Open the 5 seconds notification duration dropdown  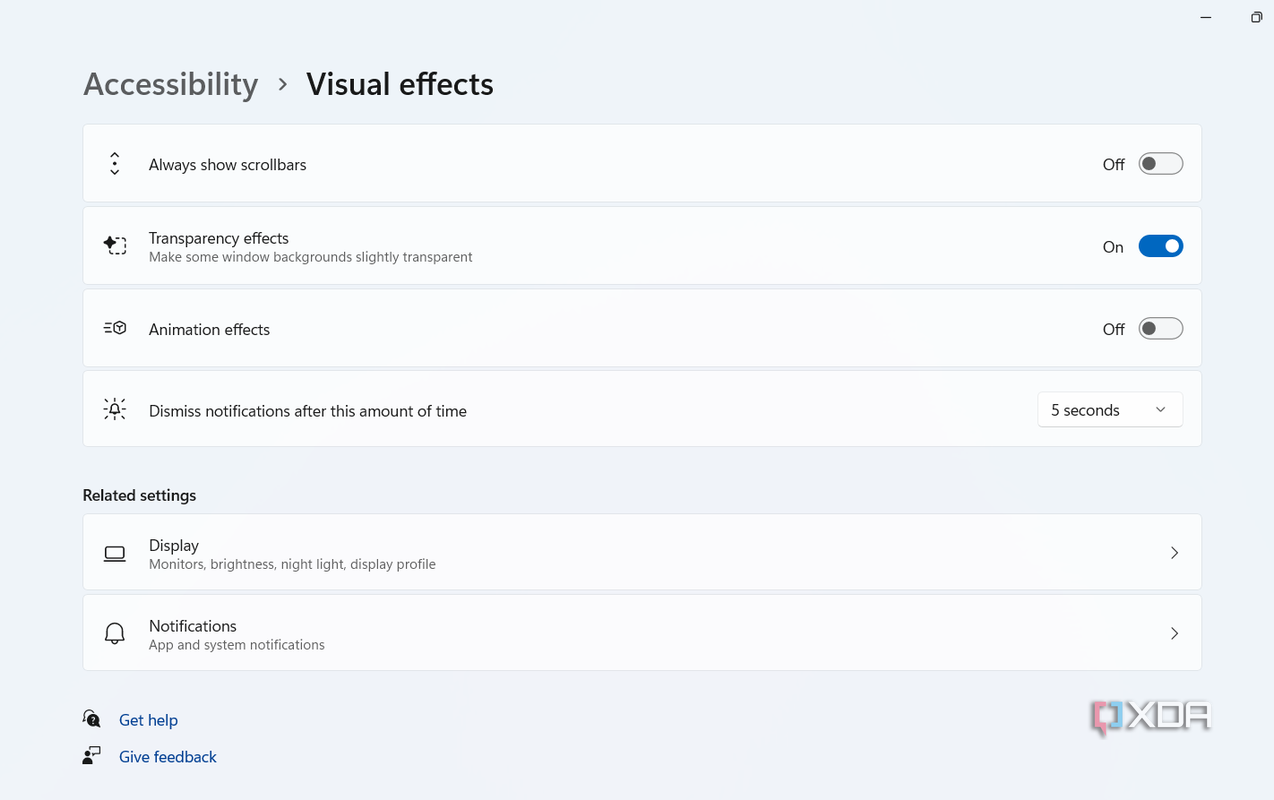coord(1110,410)
